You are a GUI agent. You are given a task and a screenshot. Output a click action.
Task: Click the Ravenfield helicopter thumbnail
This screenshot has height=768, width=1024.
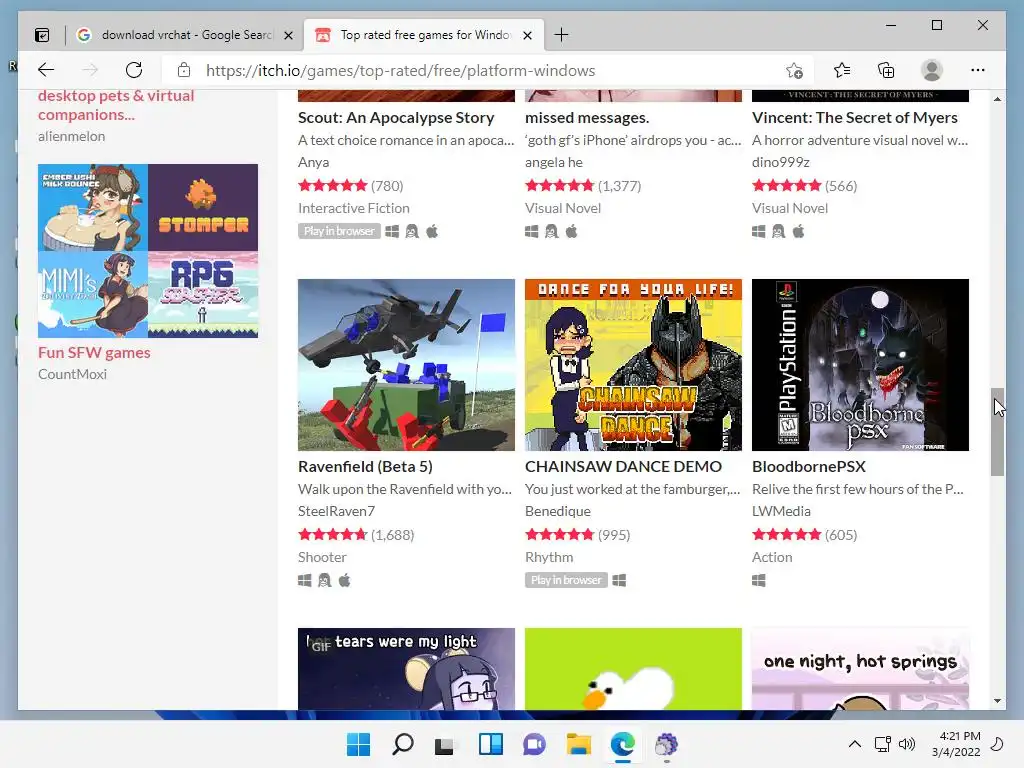406,364
